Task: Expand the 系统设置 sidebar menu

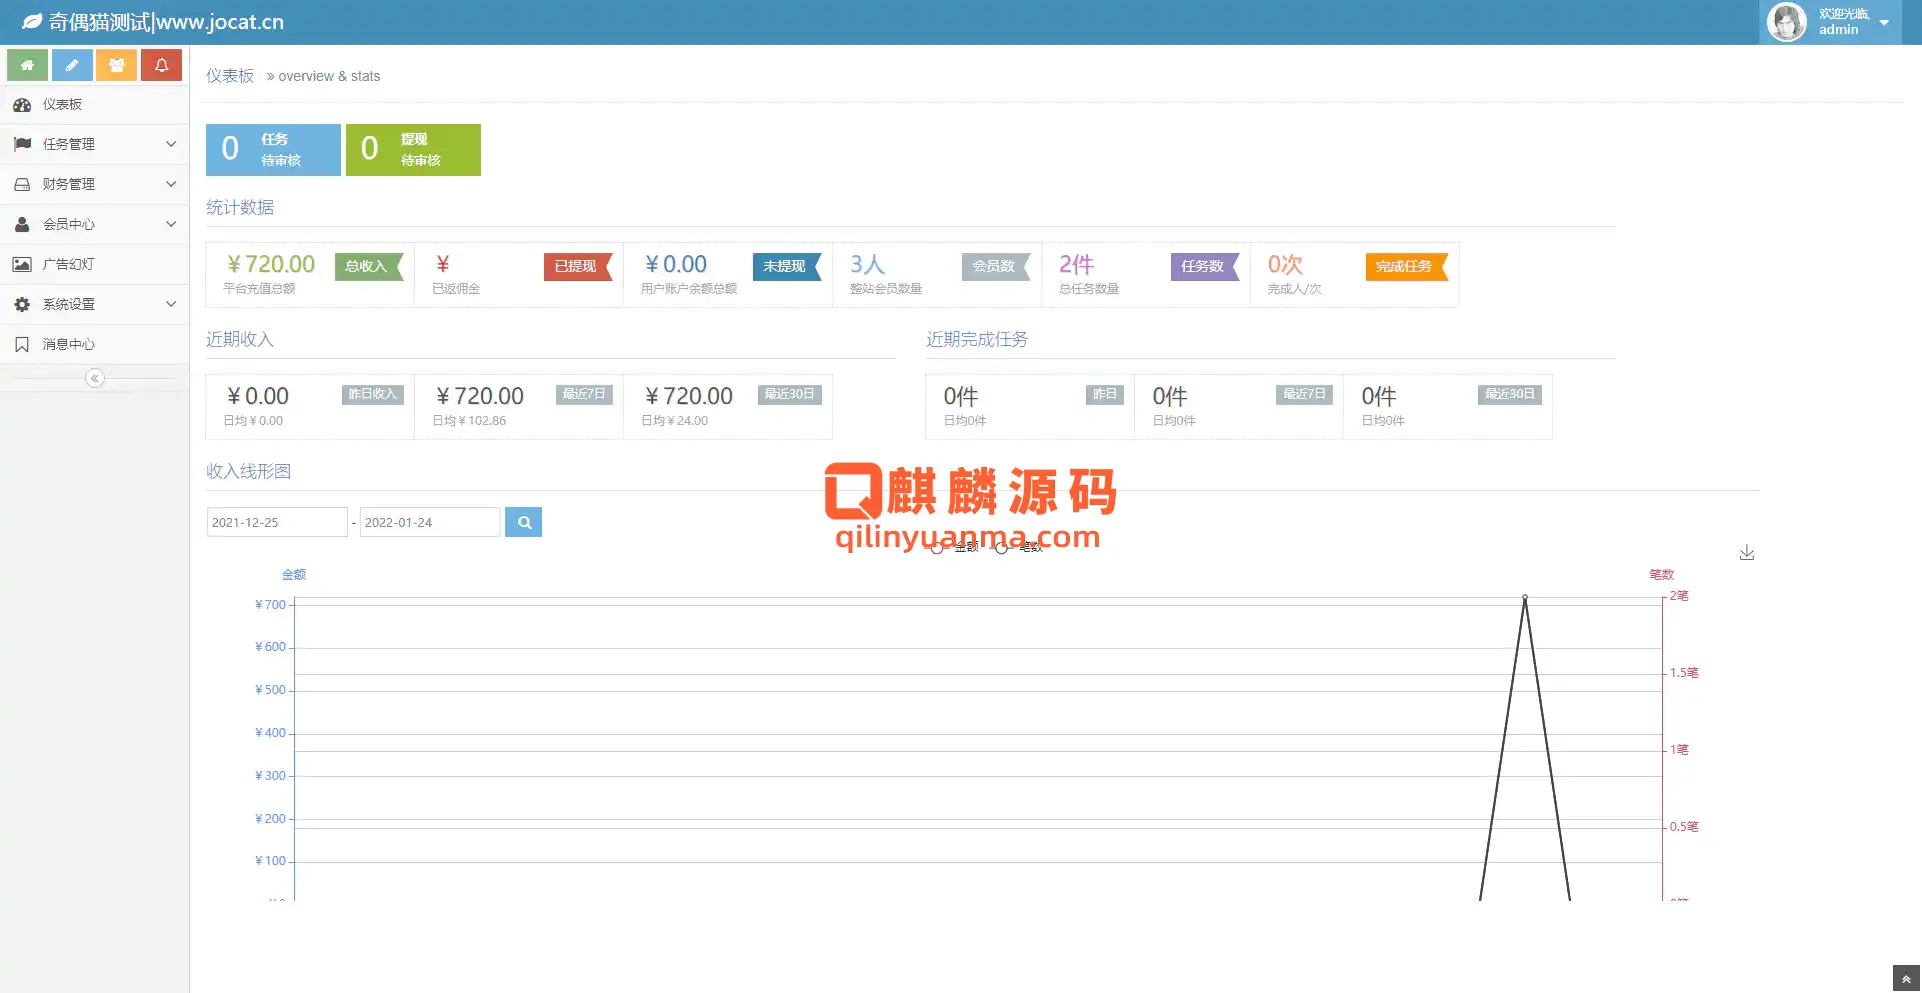Action: (x=94, y=304)
